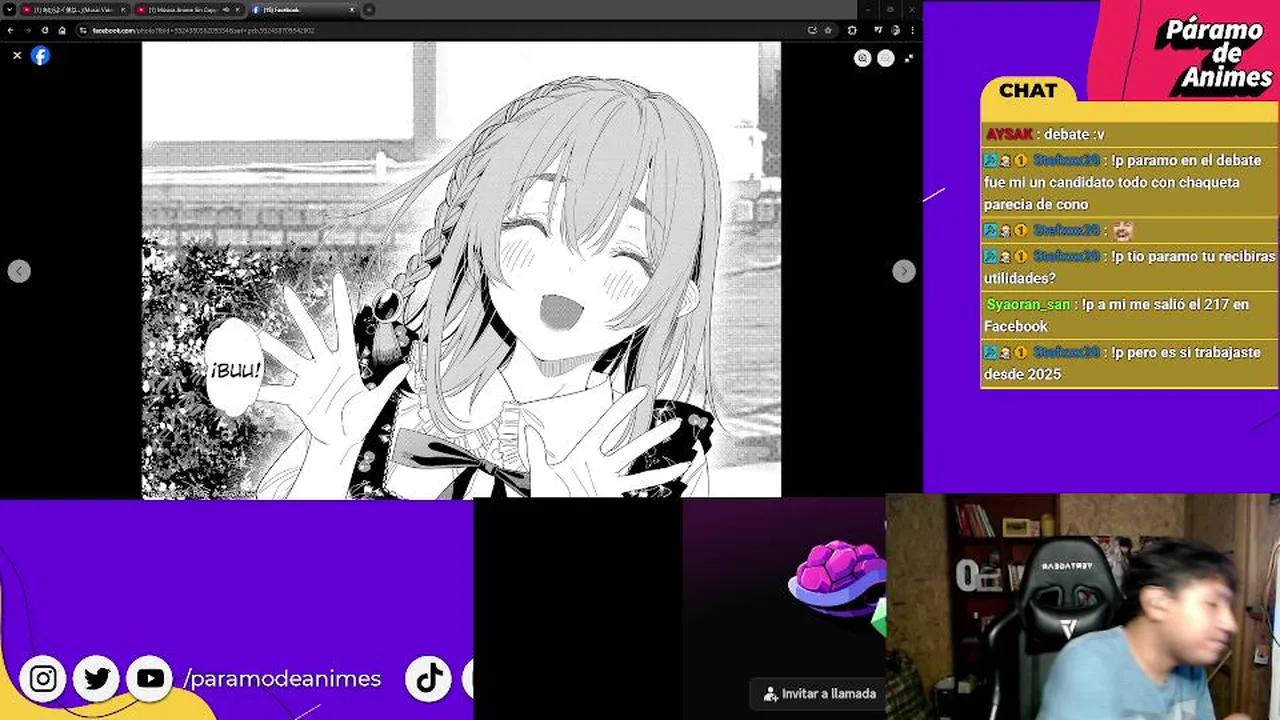The width and height of the screenshot is (1280, 720).
Task: Click the install app icon in address bar
Action: (x=812, y=30)
